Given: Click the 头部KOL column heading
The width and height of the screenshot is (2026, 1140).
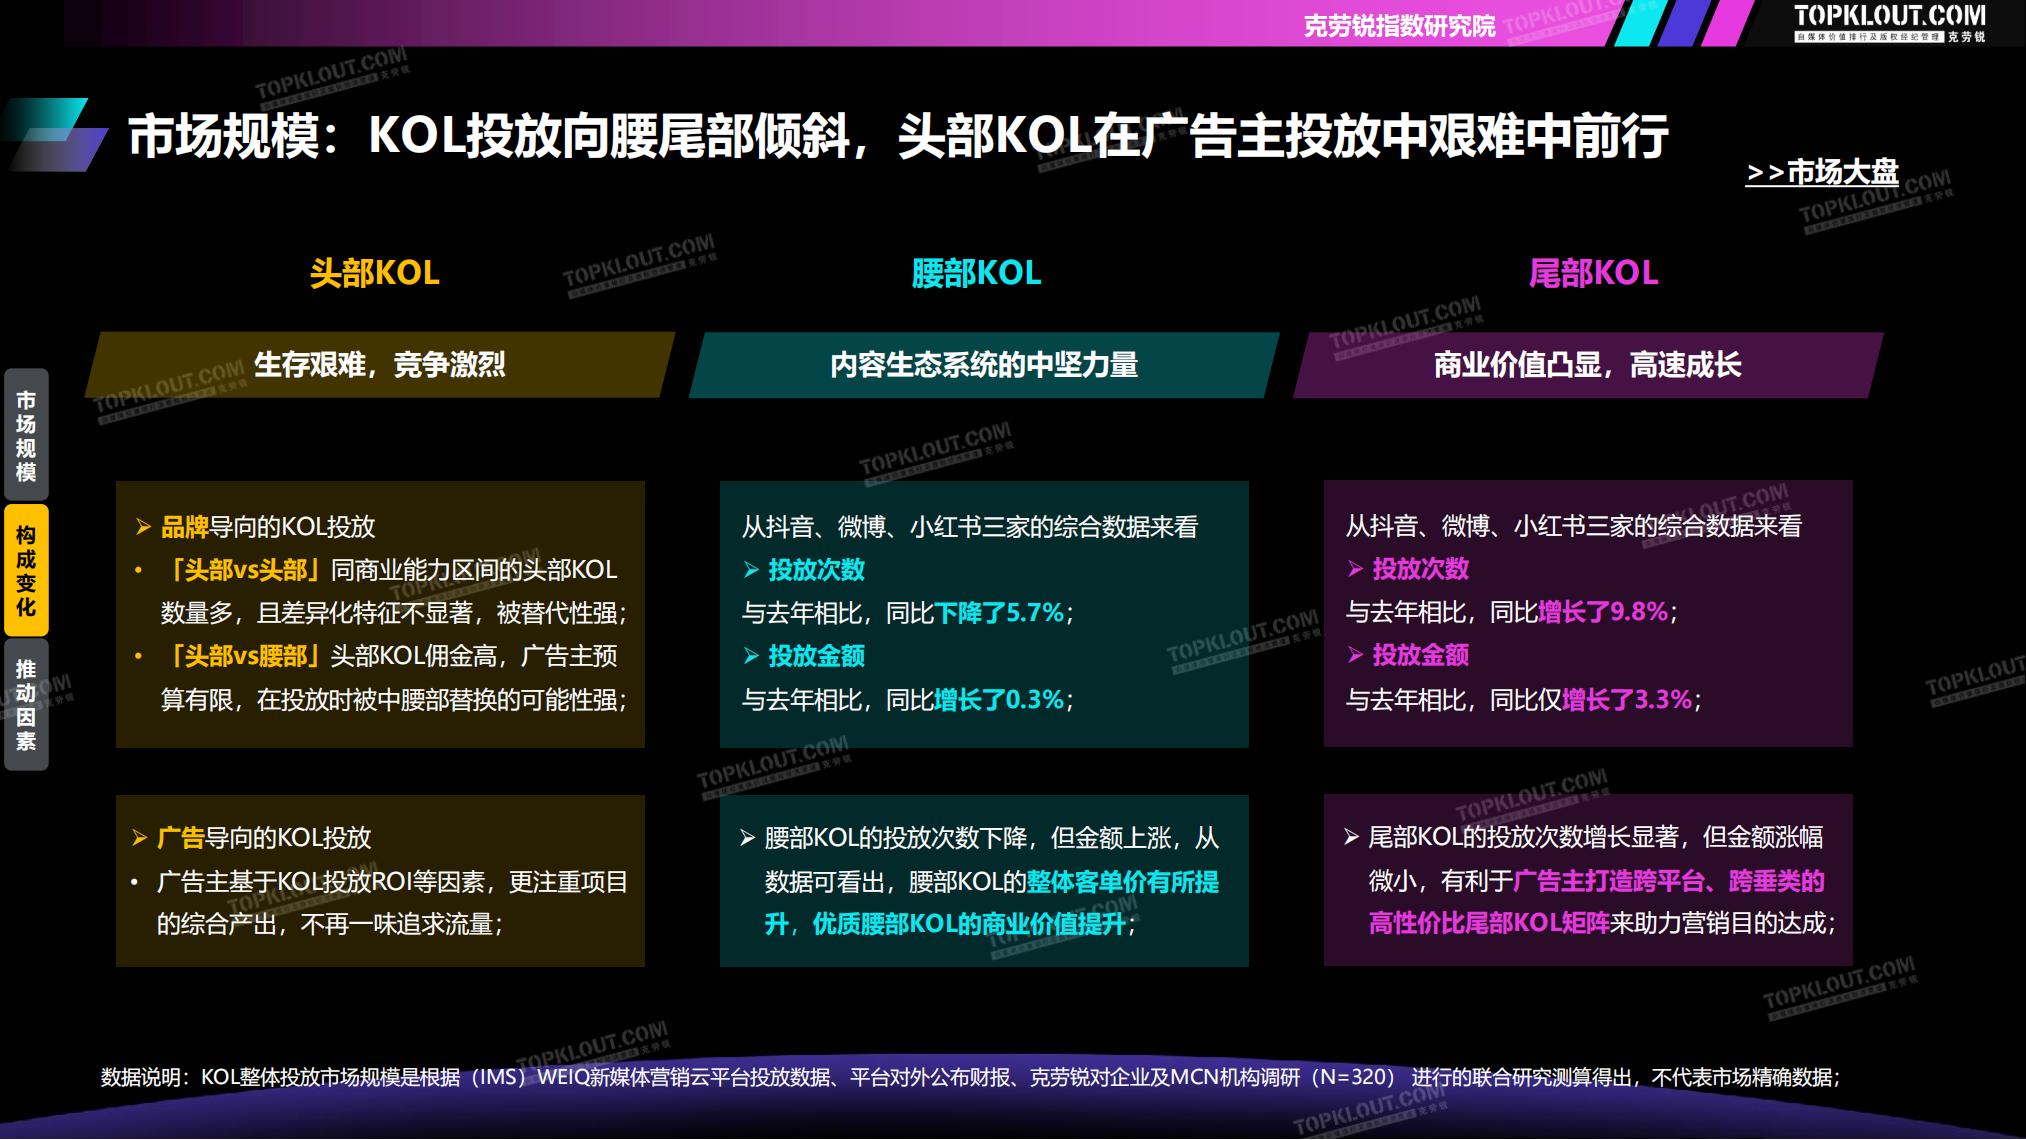Looking at the screenshot, I should coord(375,273).
